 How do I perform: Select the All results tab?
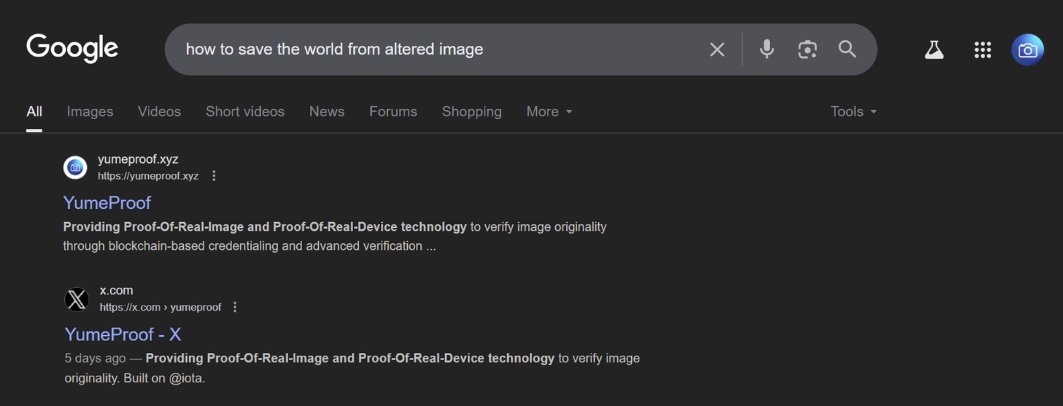34,112
